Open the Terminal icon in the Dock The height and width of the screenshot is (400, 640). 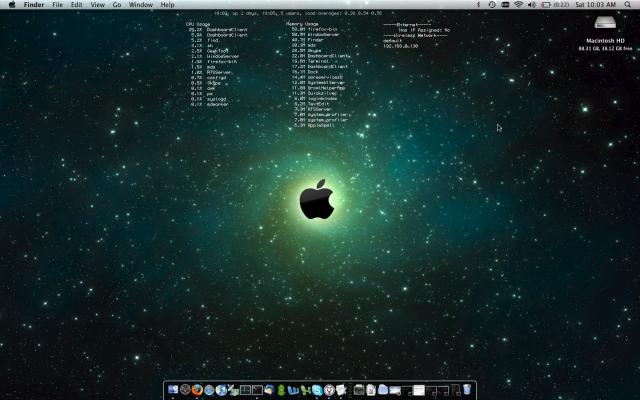[x=258, y=390]
